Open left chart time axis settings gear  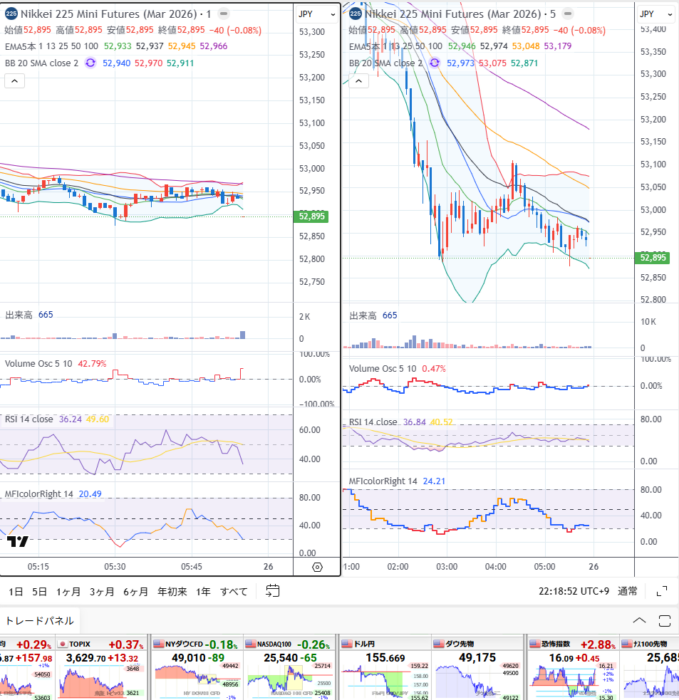coord(317,566)
